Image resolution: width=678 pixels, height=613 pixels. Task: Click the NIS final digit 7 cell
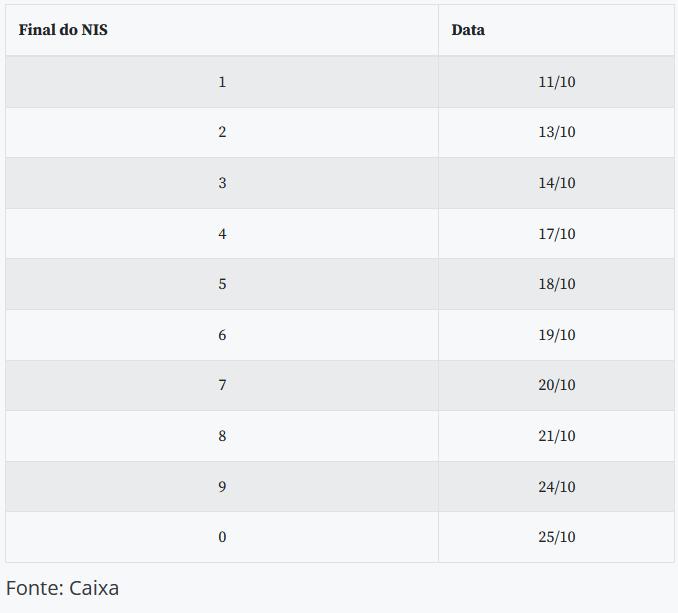click(x=222, y=385)
